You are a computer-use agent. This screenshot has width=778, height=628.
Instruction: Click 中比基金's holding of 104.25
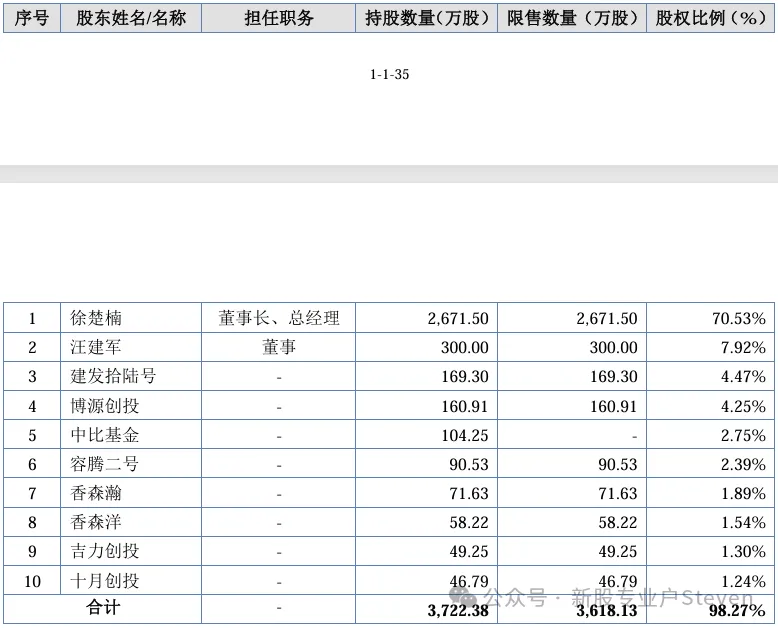465,435
